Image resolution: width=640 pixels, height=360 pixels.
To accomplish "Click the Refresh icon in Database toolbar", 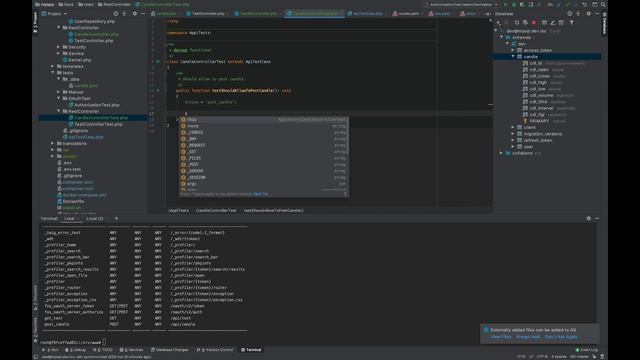I will pos(517,22).
